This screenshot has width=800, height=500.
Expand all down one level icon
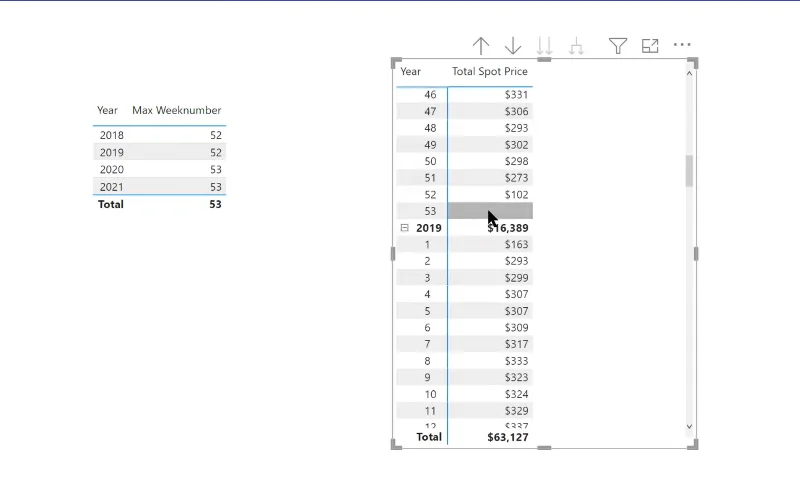(x=576, y=46)
